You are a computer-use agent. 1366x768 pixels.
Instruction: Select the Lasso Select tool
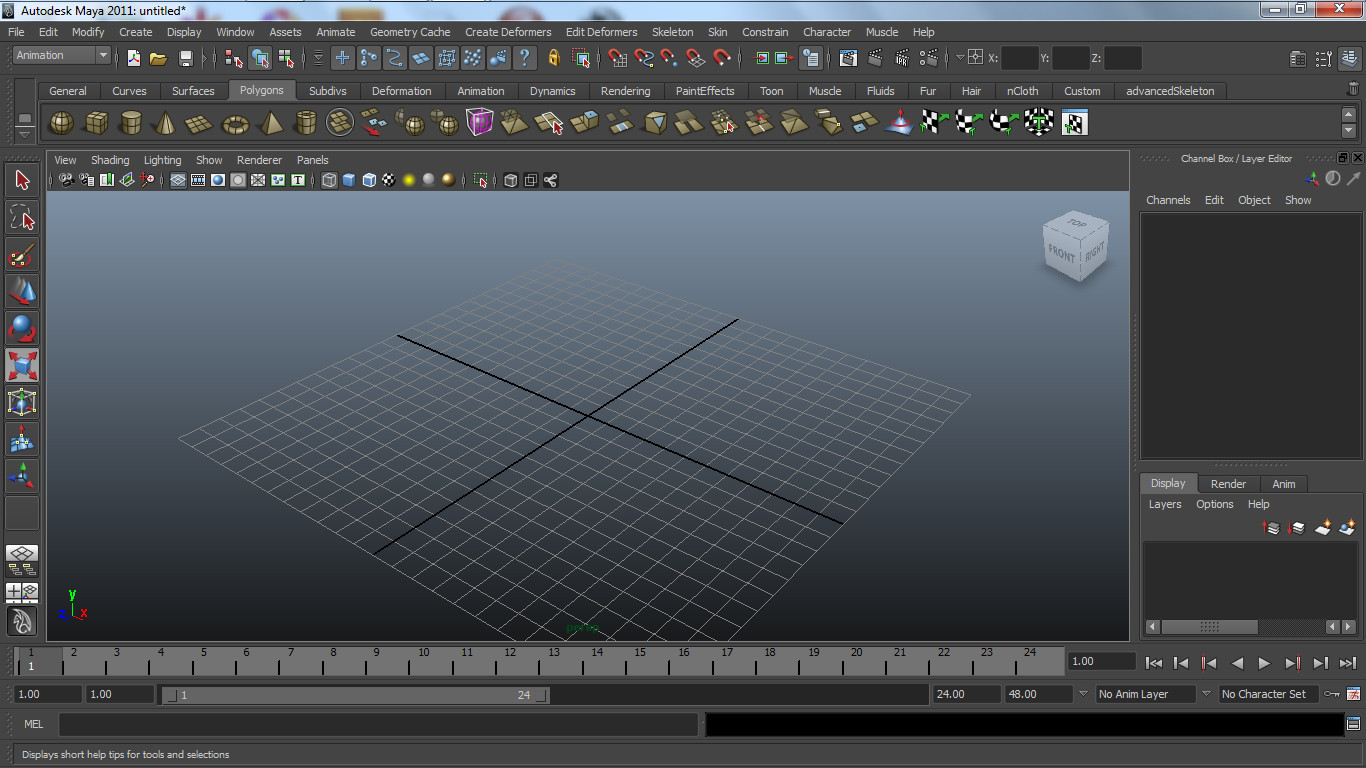(x=22, y=217)
